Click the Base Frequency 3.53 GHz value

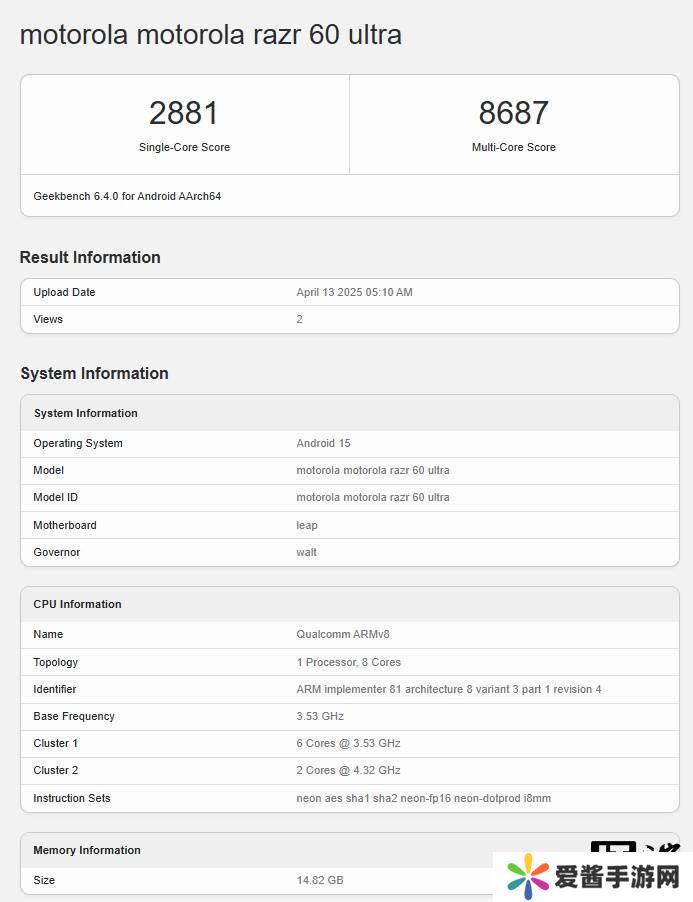coord(320,716)
